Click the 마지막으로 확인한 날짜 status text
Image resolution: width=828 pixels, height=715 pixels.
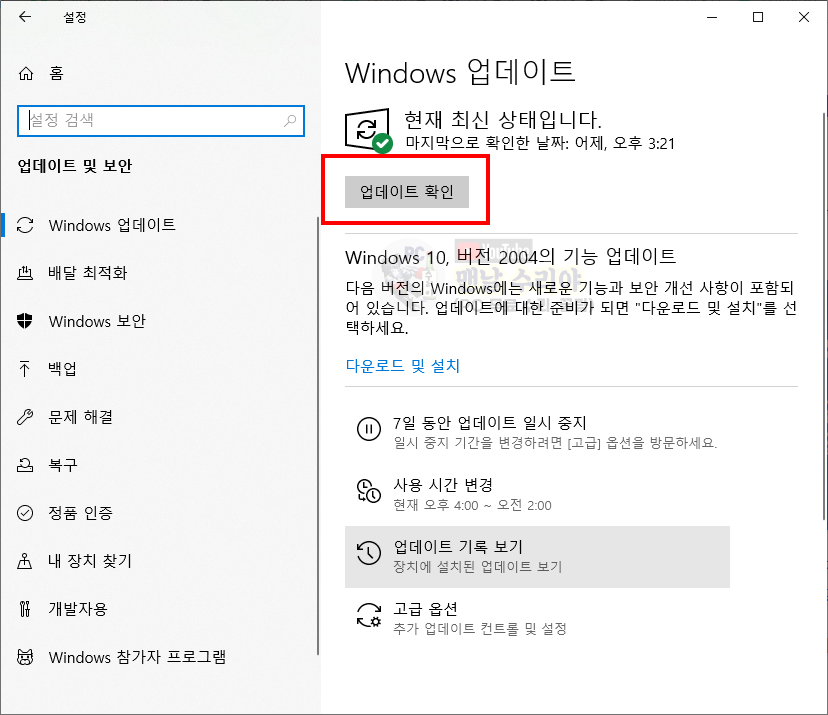coord(540,143)
